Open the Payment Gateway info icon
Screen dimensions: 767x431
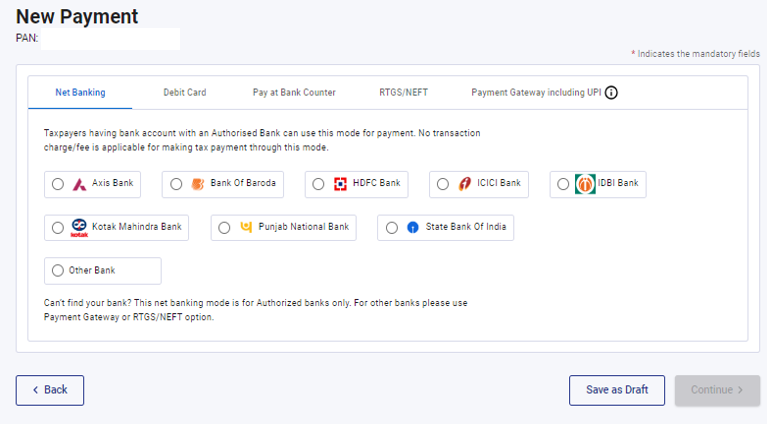pyautogui.click(x=611, y=93)
